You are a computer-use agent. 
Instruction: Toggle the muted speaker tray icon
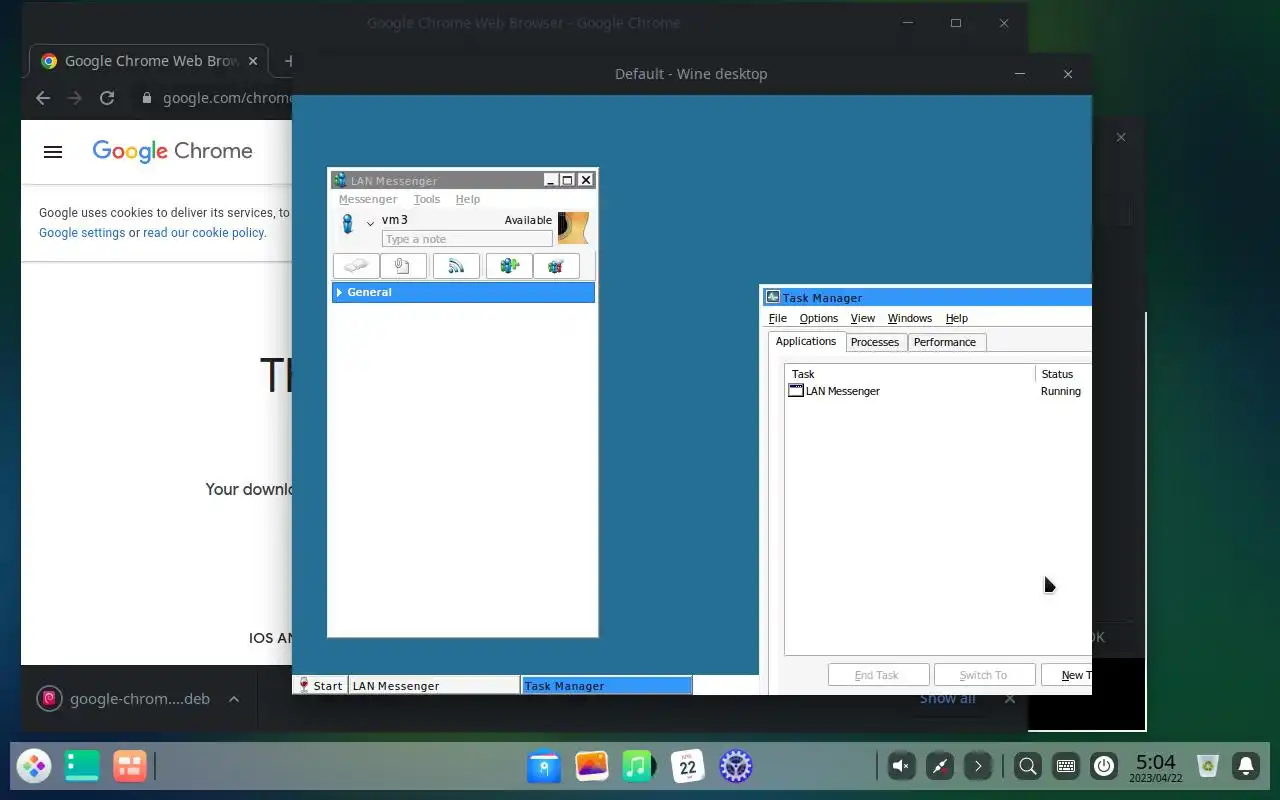(901, 766)
